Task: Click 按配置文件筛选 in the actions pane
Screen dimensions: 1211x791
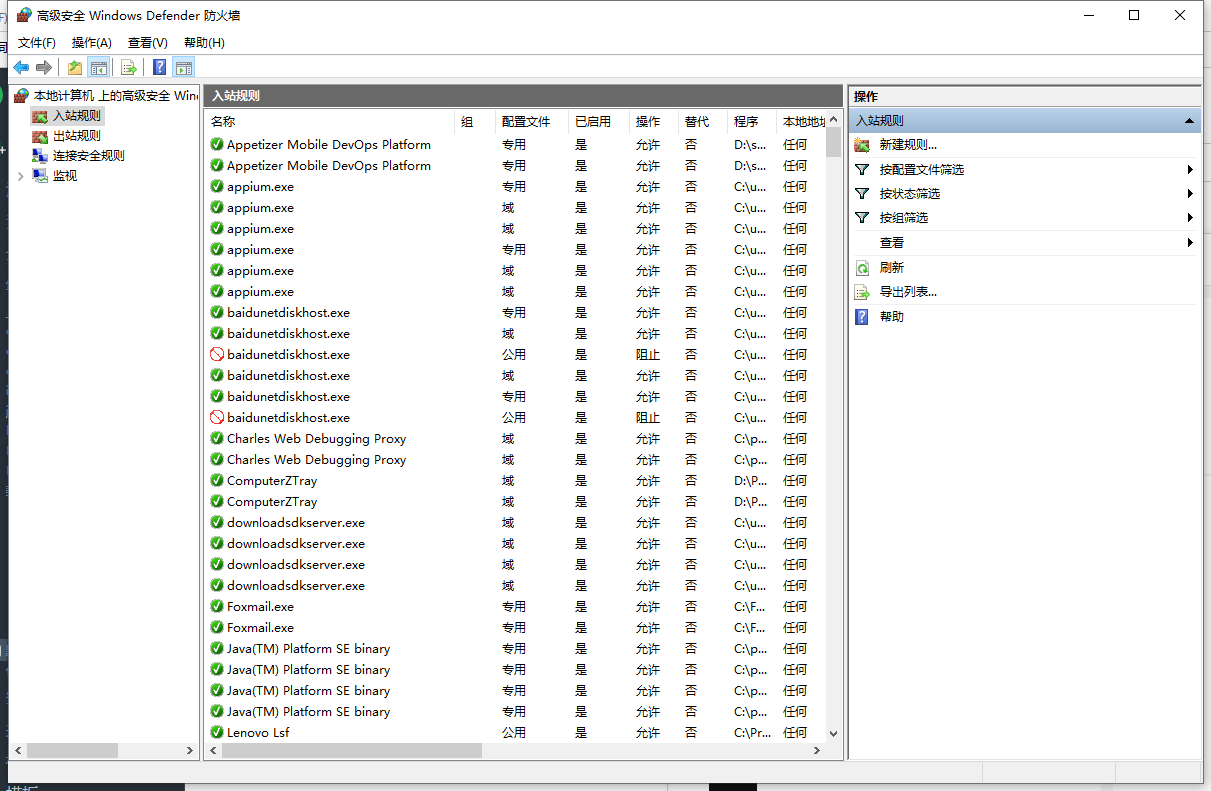Action: coord(922,170)
